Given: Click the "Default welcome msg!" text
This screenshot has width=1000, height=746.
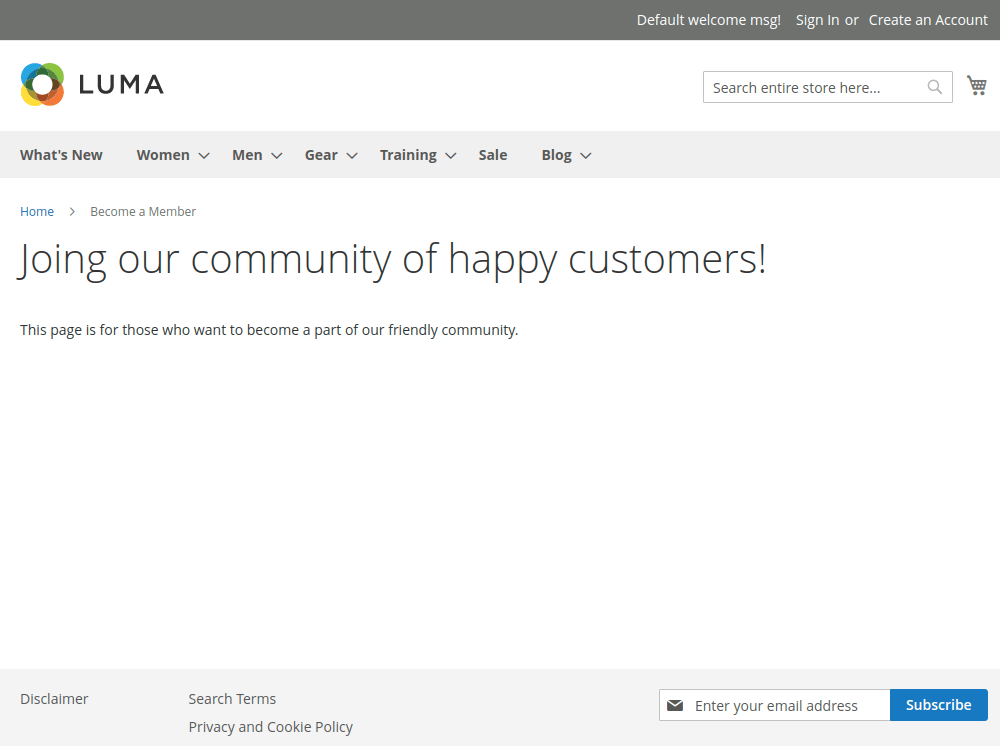Looking at the screenshot, I should coord(709,20).
